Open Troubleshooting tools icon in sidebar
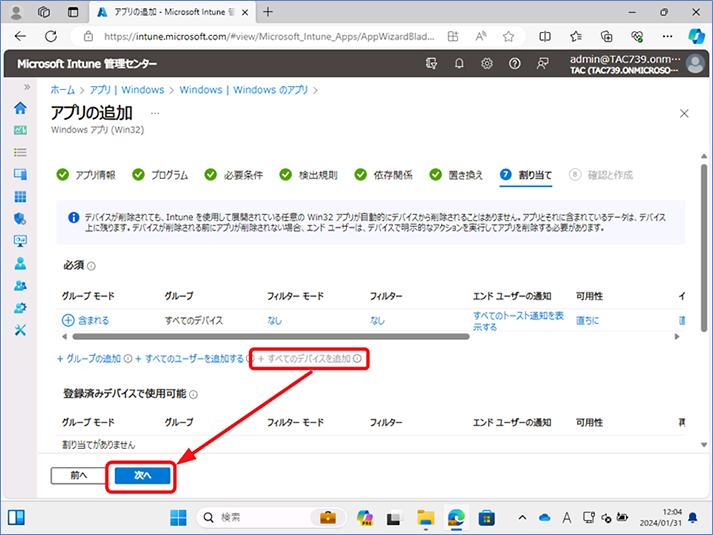This screenshot has height=535, width=713. (20, 330)
